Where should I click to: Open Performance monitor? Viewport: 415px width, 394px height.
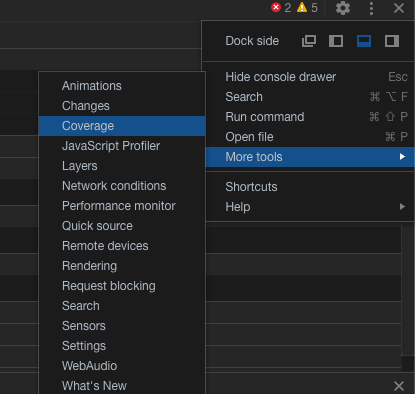coord(122,206)
